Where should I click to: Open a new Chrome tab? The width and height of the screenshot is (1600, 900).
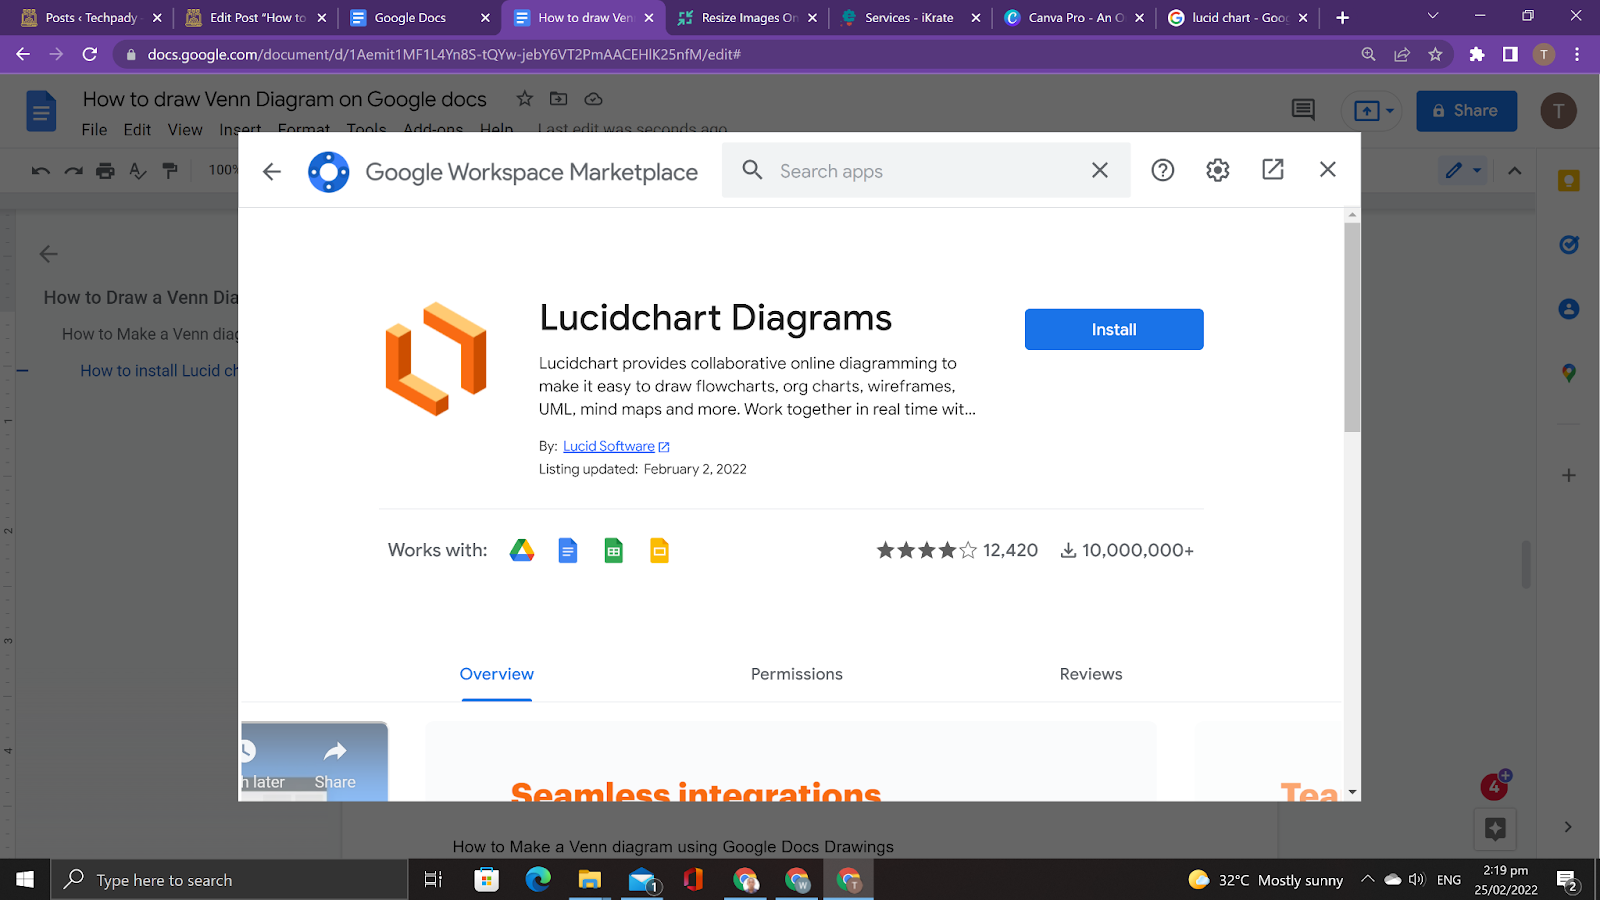click(x=1342, y=17)
